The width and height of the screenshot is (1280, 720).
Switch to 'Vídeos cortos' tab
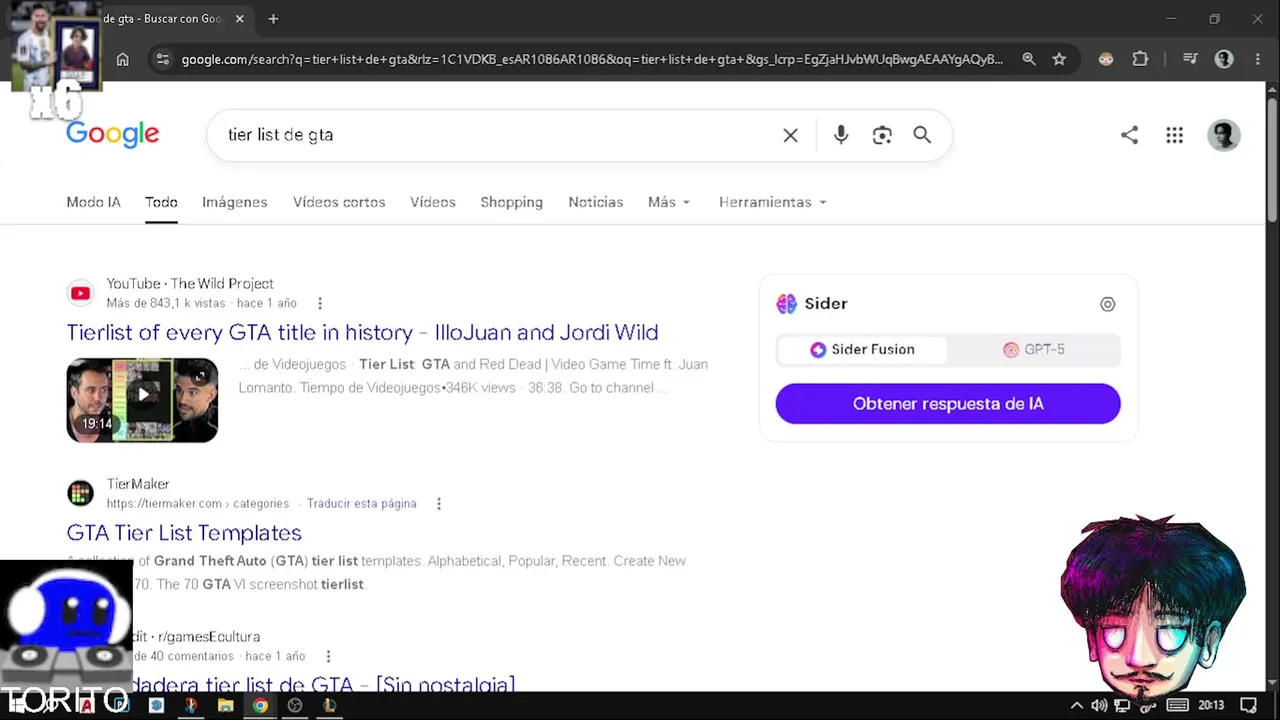(339, 202)
